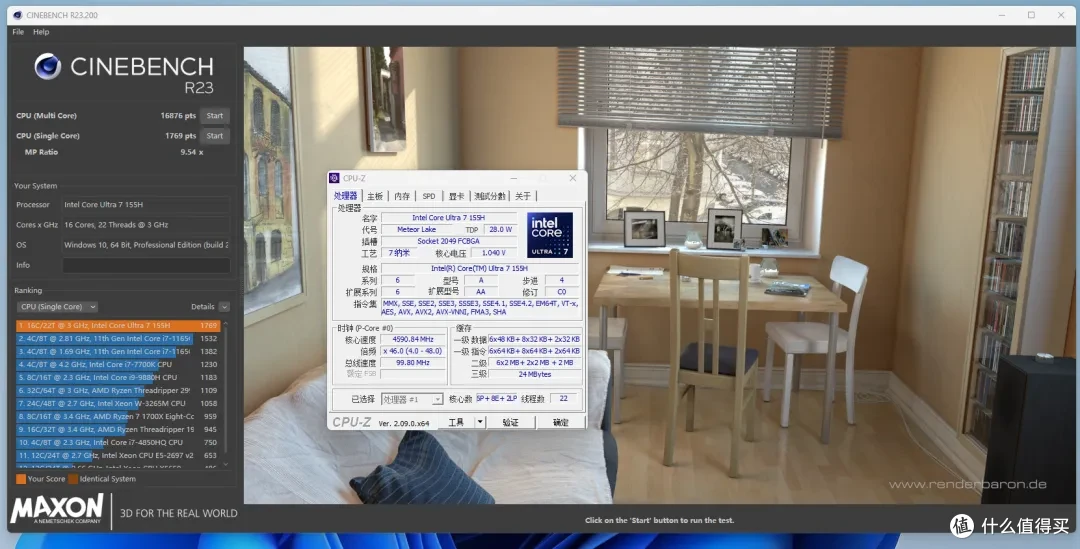Click the x 46.0 (4.0 - 48.0) multiplier value

coord(413,351)
